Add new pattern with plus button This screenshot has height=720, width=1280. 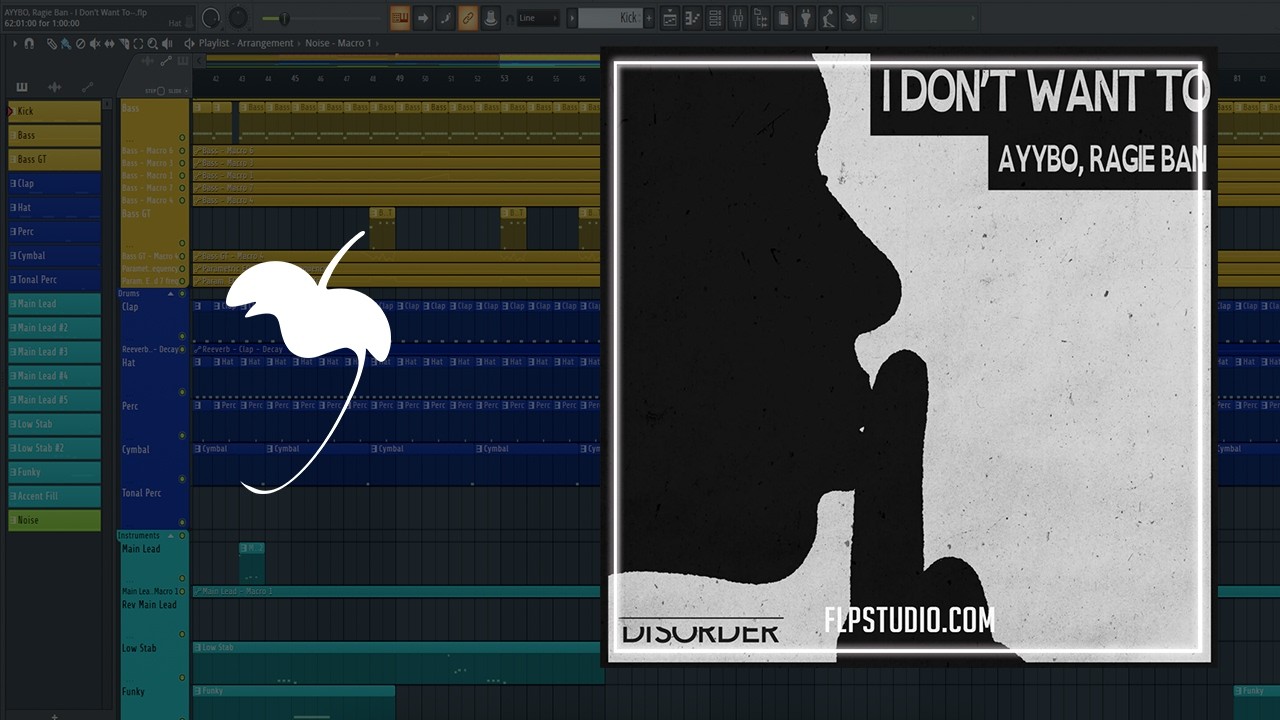click(649, 18)
